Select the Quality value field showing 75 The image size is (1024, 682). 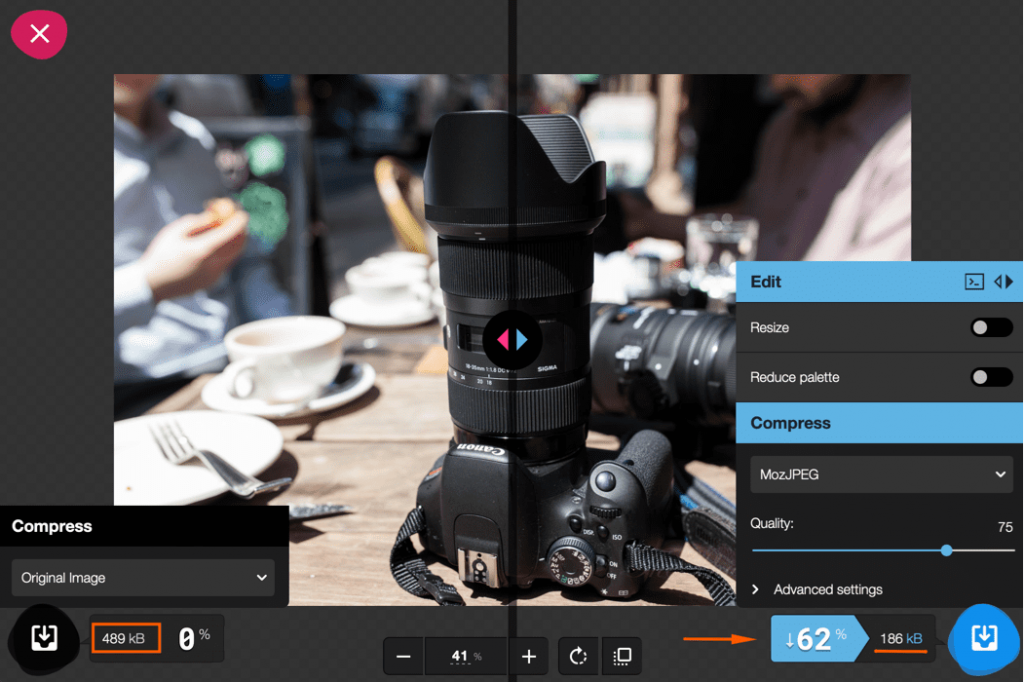(1004, 527)
